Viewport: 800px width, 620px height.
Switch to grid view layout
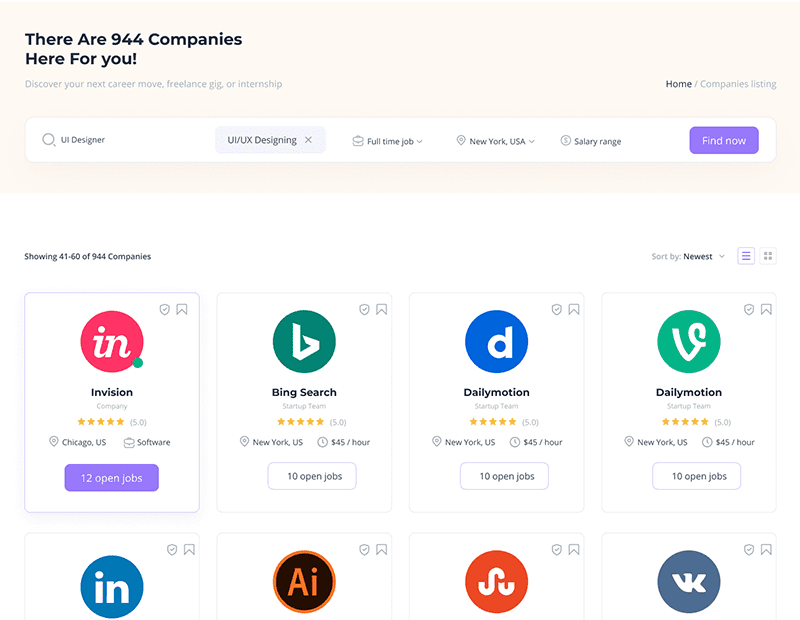[768, 256]
